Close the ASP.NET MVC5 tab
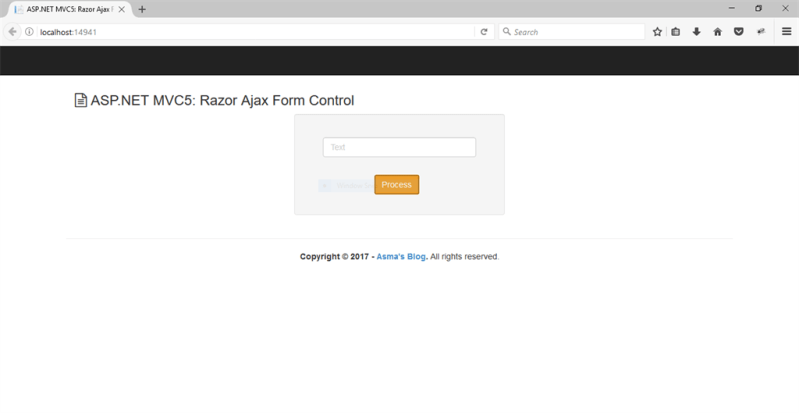Image resolution: width=799 pixels, height=413 pixels. [x=122, y=9]
